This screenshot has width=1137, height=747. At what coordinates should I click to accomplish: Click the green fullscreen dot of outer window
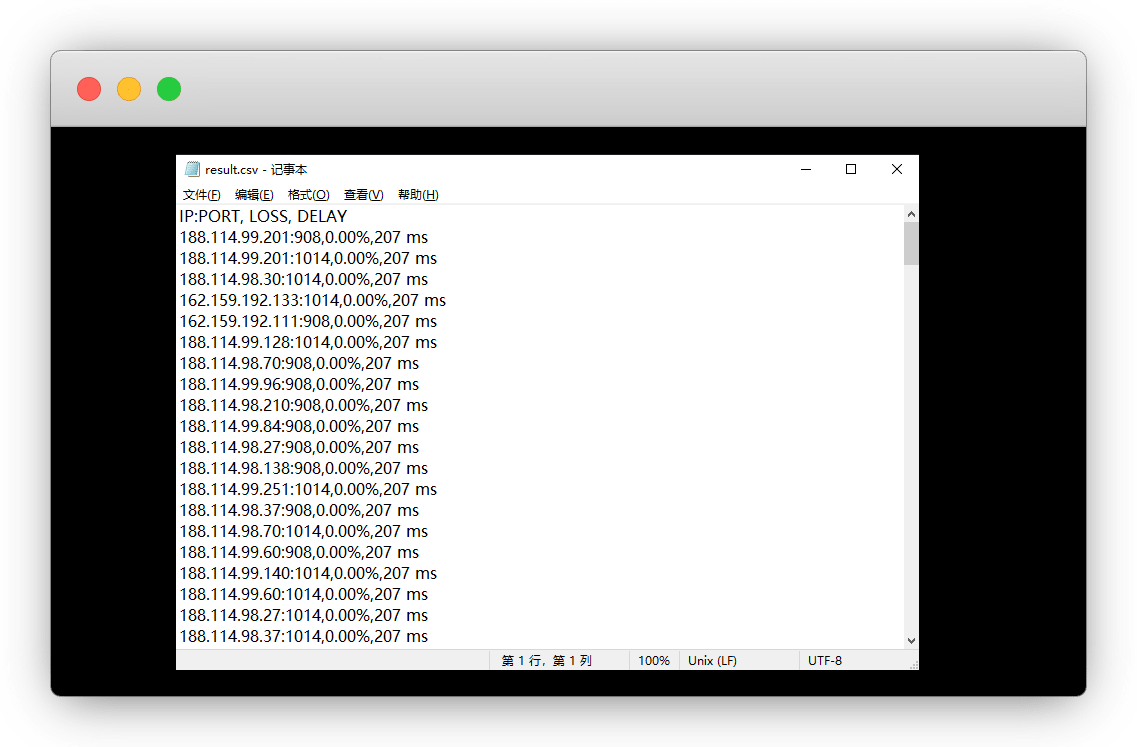coord(169,89)
